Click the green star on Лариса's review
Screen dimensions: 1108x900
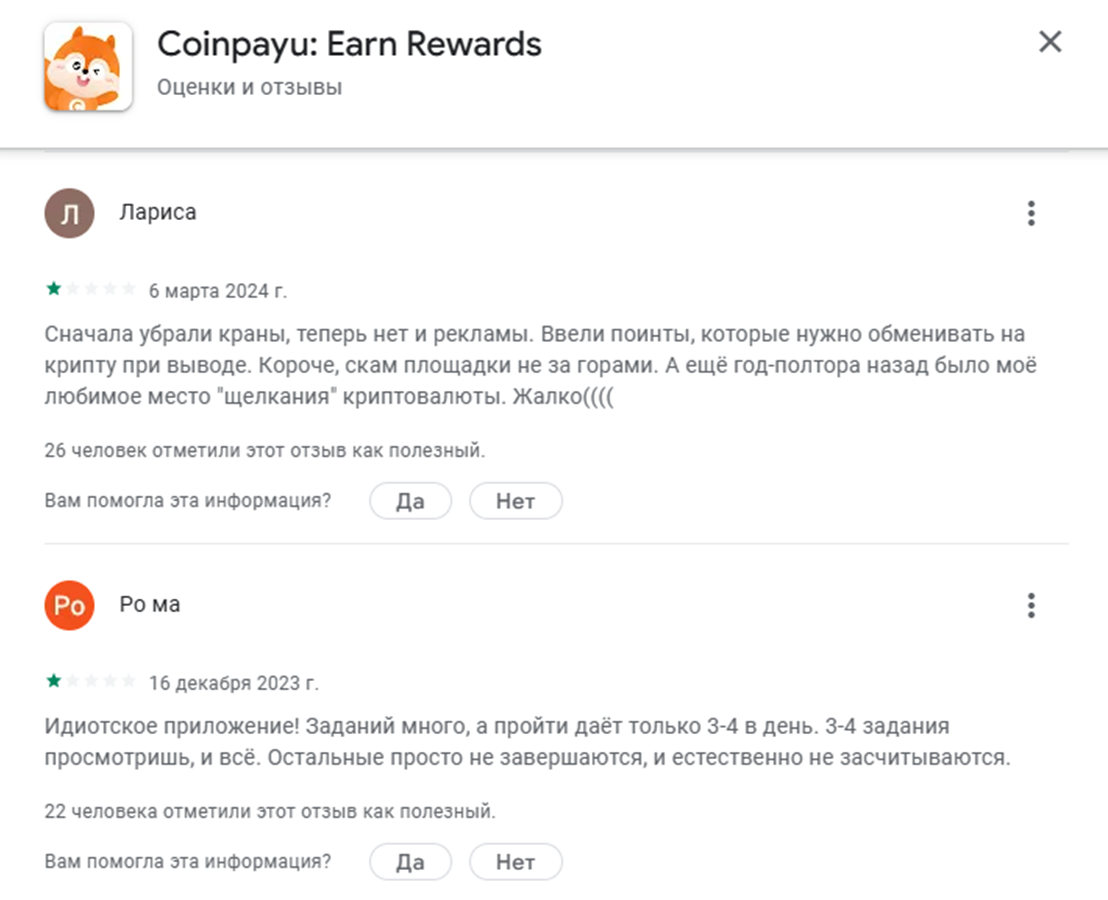[53, 290]
